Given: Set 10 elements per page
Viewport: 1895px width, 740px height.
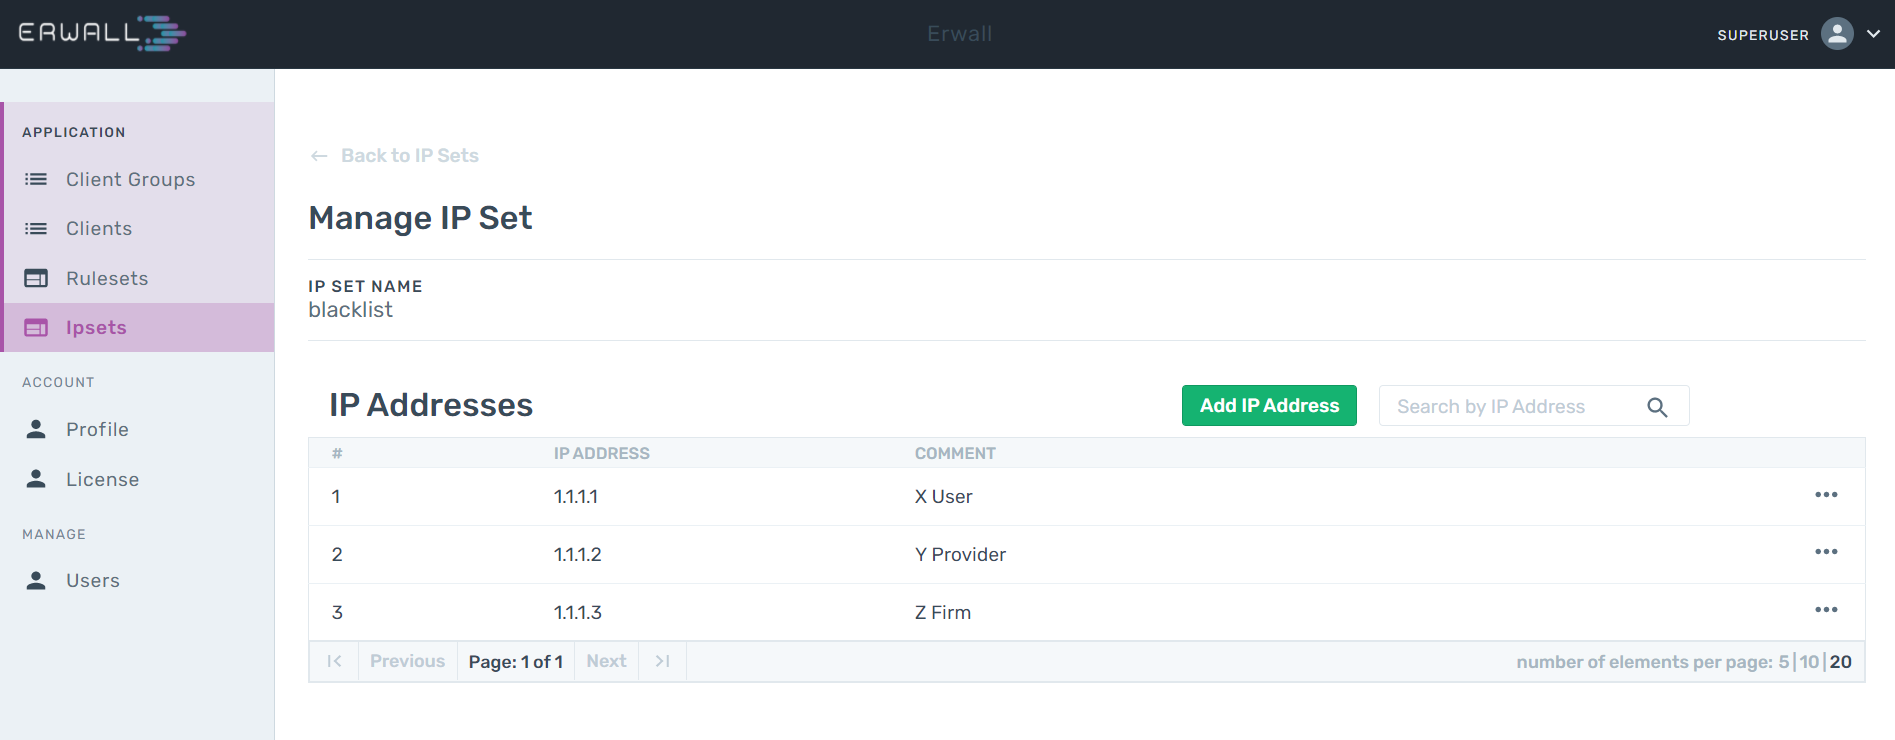Looking at the screenshot, I should [1809, 662].
